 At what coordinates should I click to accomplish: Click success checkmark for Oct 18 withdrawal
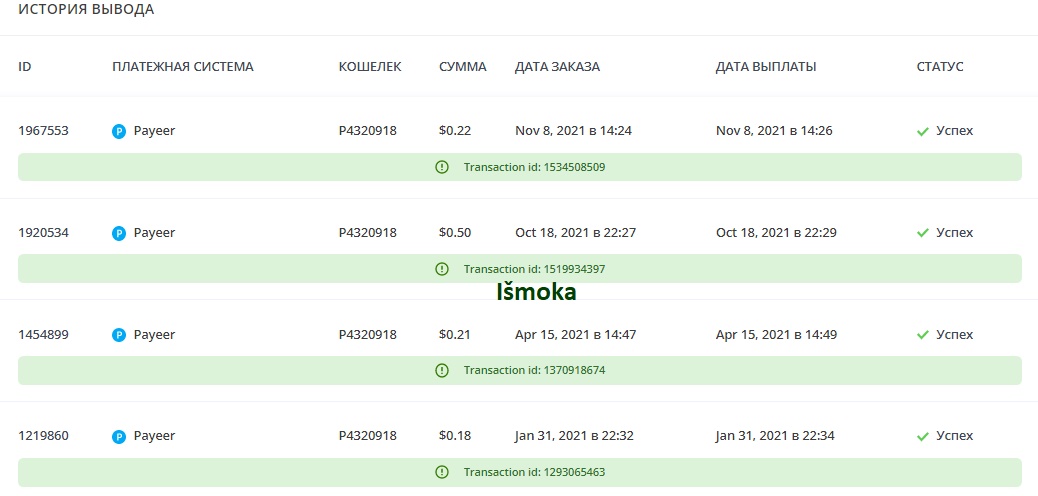[923, 233]
